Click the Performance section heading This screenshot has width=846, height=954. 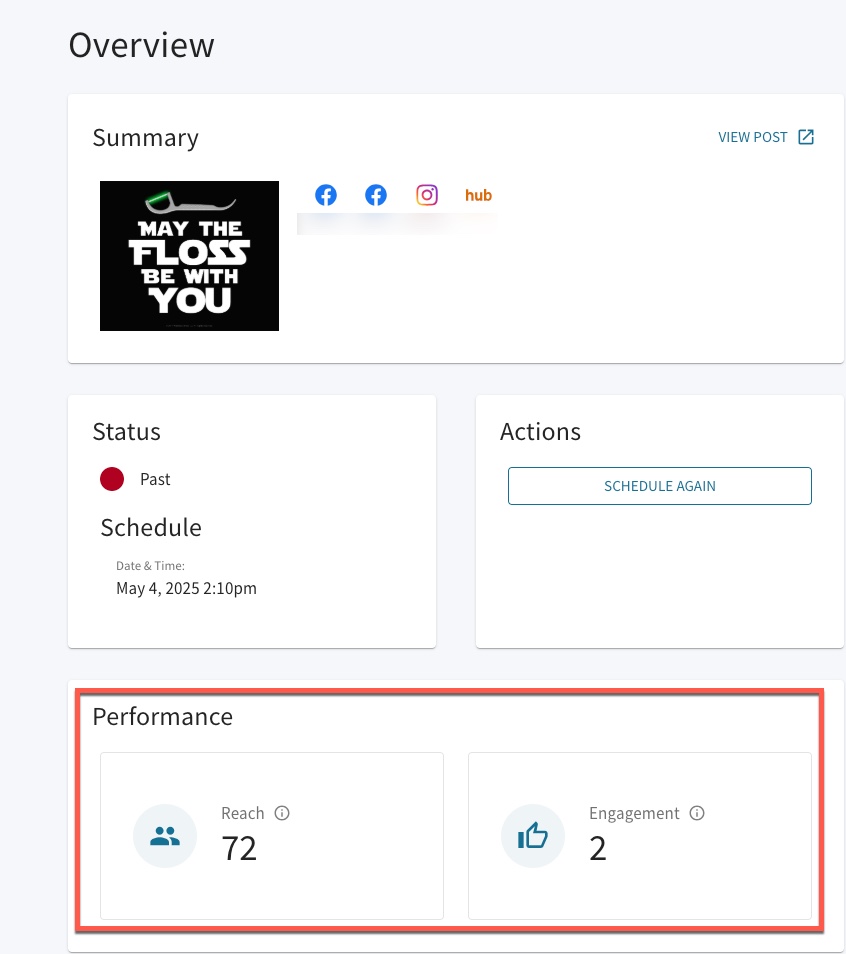(x=163, y=717)
